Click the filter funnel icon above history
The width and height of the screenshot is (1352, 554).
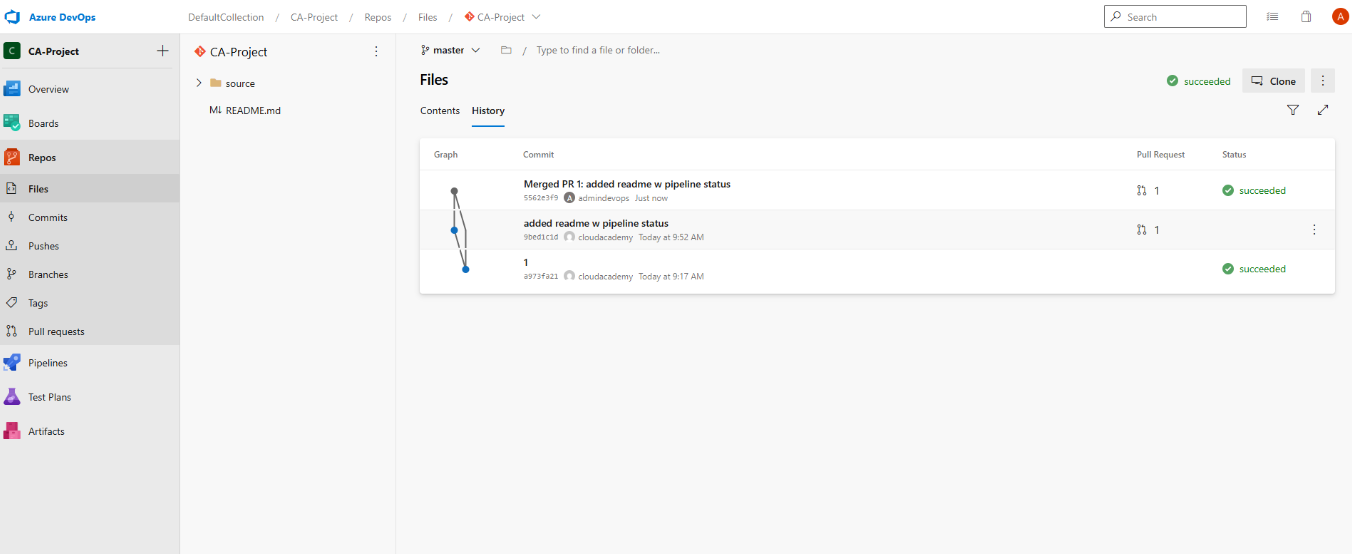(1293, 110)
